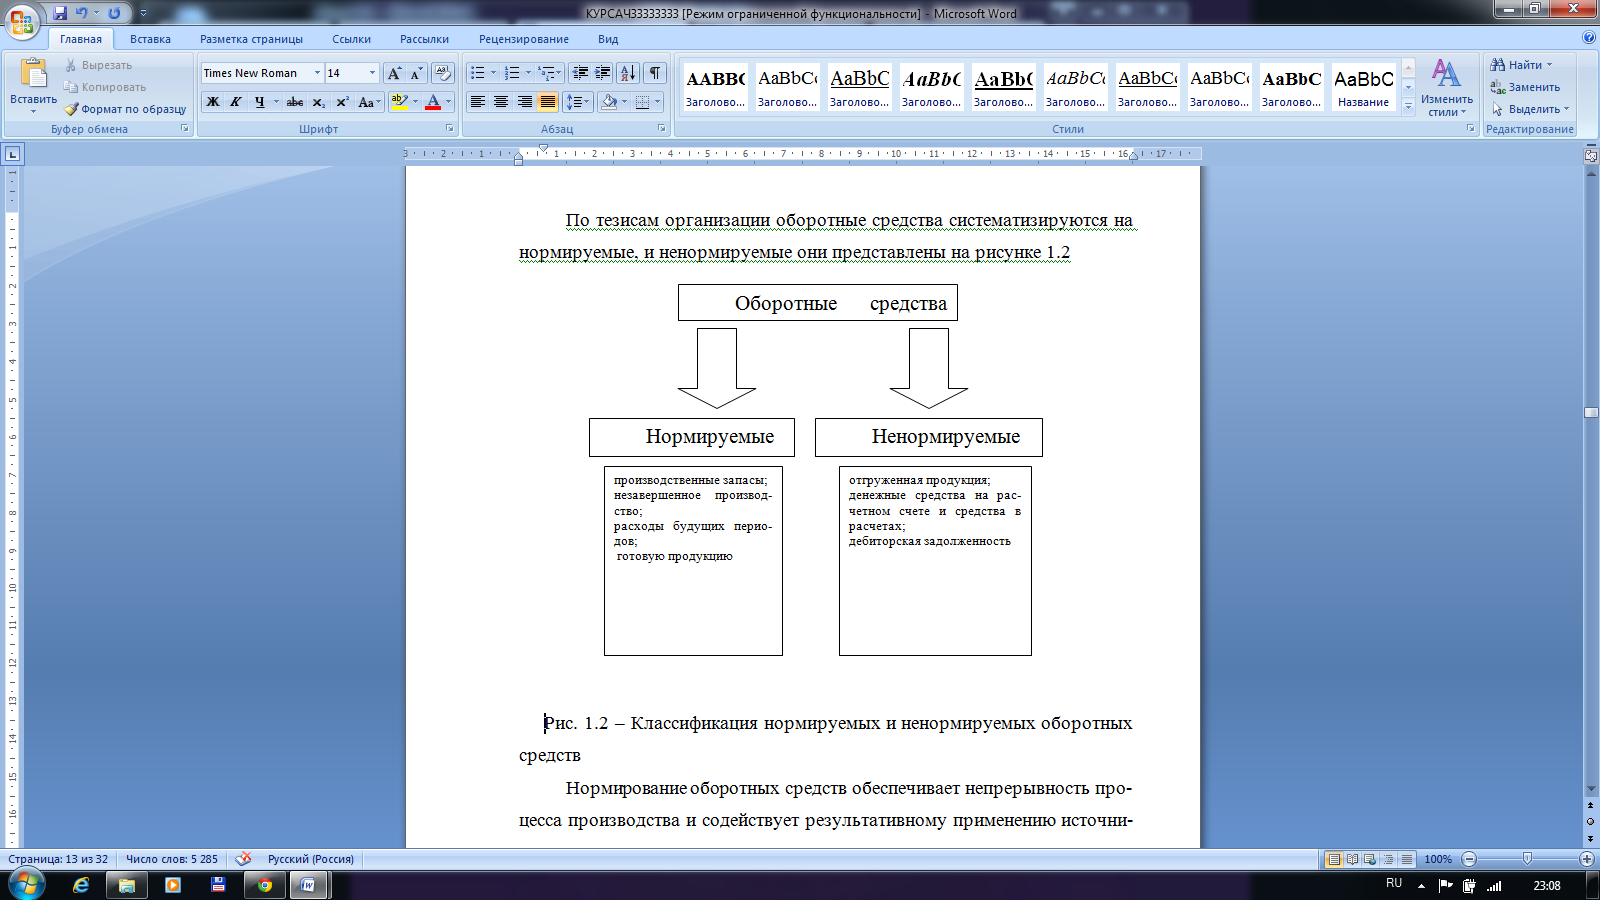Apply the Название style from gallery

(x=1363, y=86)
